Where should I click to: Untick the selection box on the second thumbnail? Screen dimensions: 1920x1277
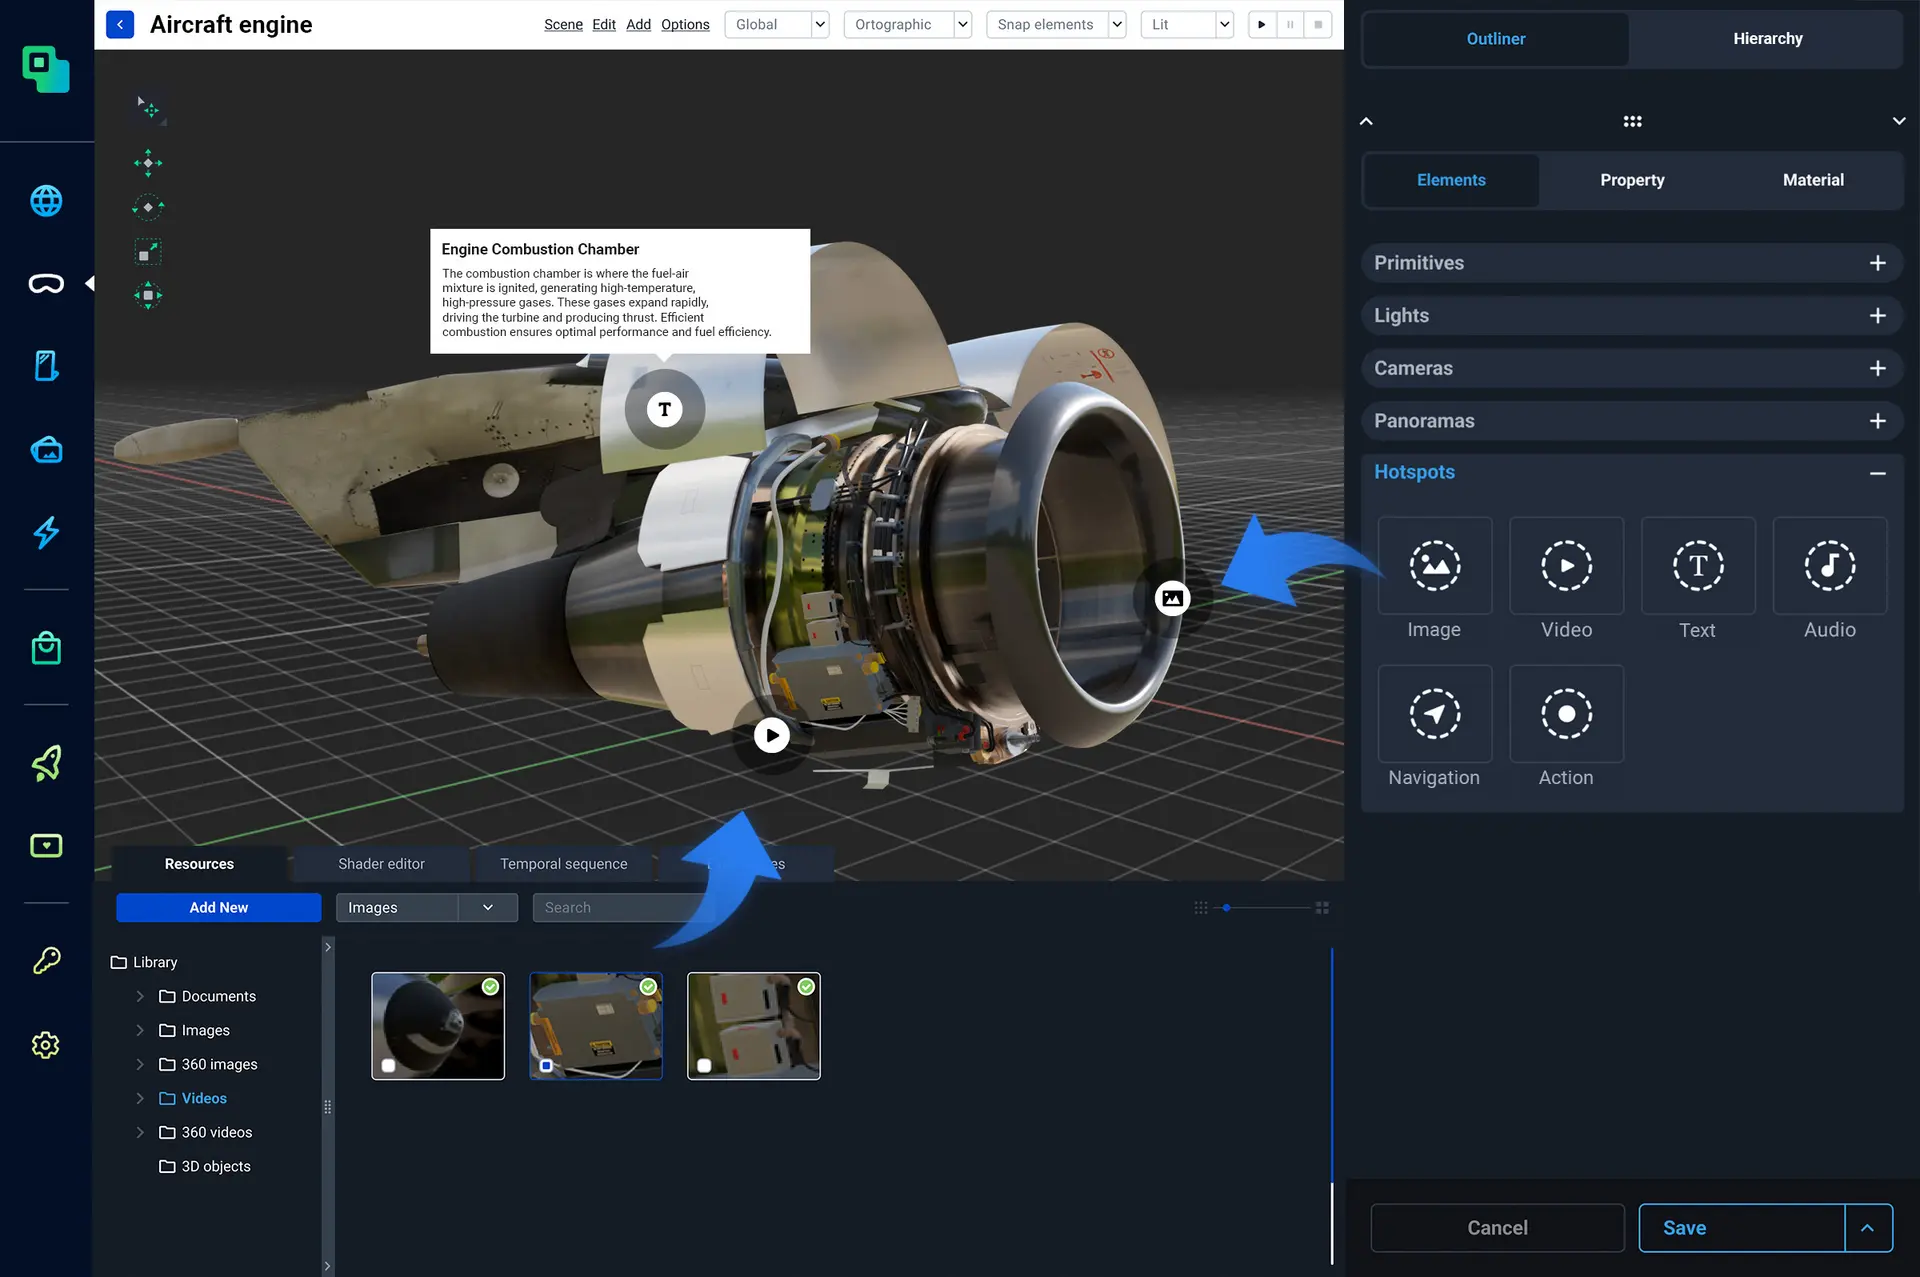tap(546, 1066)
